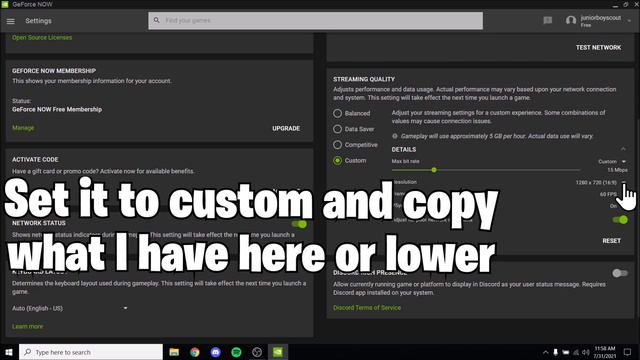Screen dimensions: 640x360
Task: Open the Auto (English - US) keyboard layout dropdown
Action: coord(70,308)
